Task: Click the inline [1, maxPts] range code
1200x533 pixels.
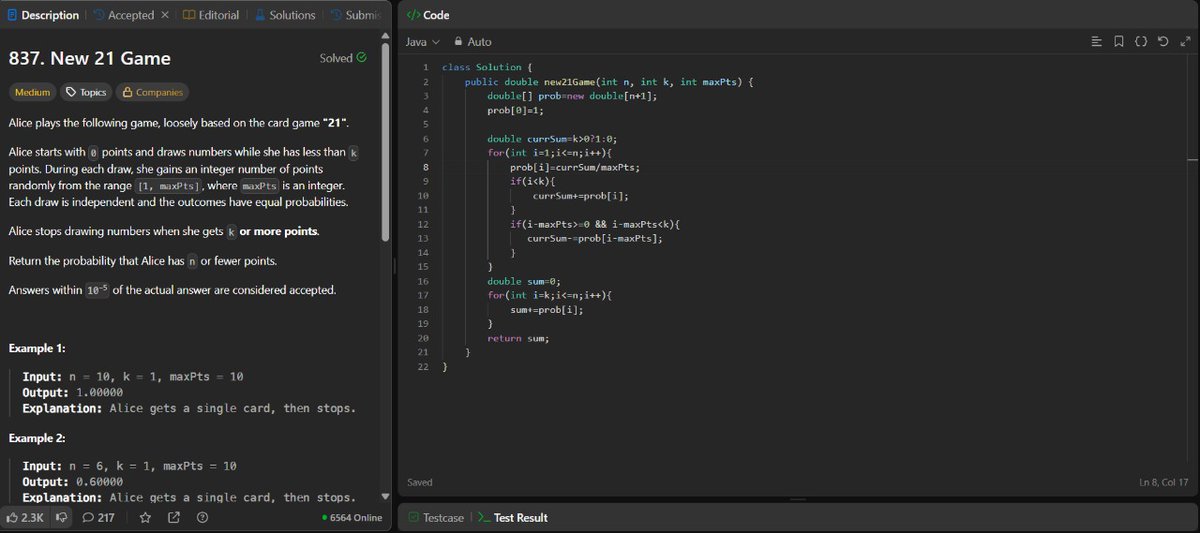Action: click(x=169, y=187)
